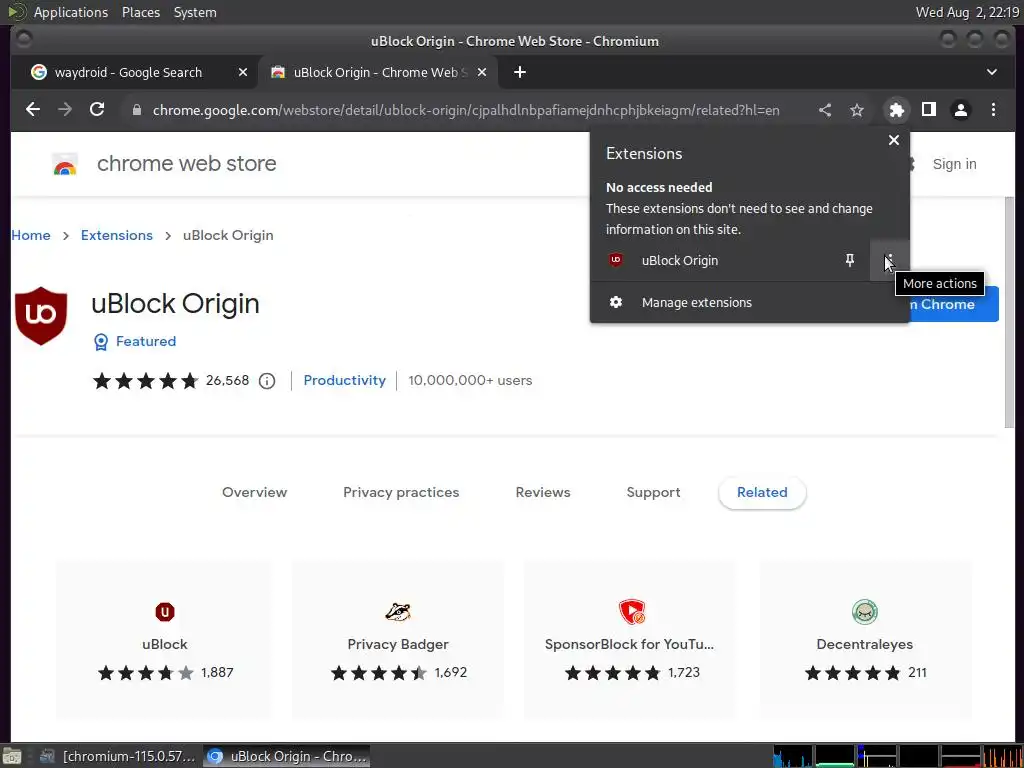Screen dimensions: 1024x768
Task: Go to Home breadcrumb link
Action: tap(31, 235)
